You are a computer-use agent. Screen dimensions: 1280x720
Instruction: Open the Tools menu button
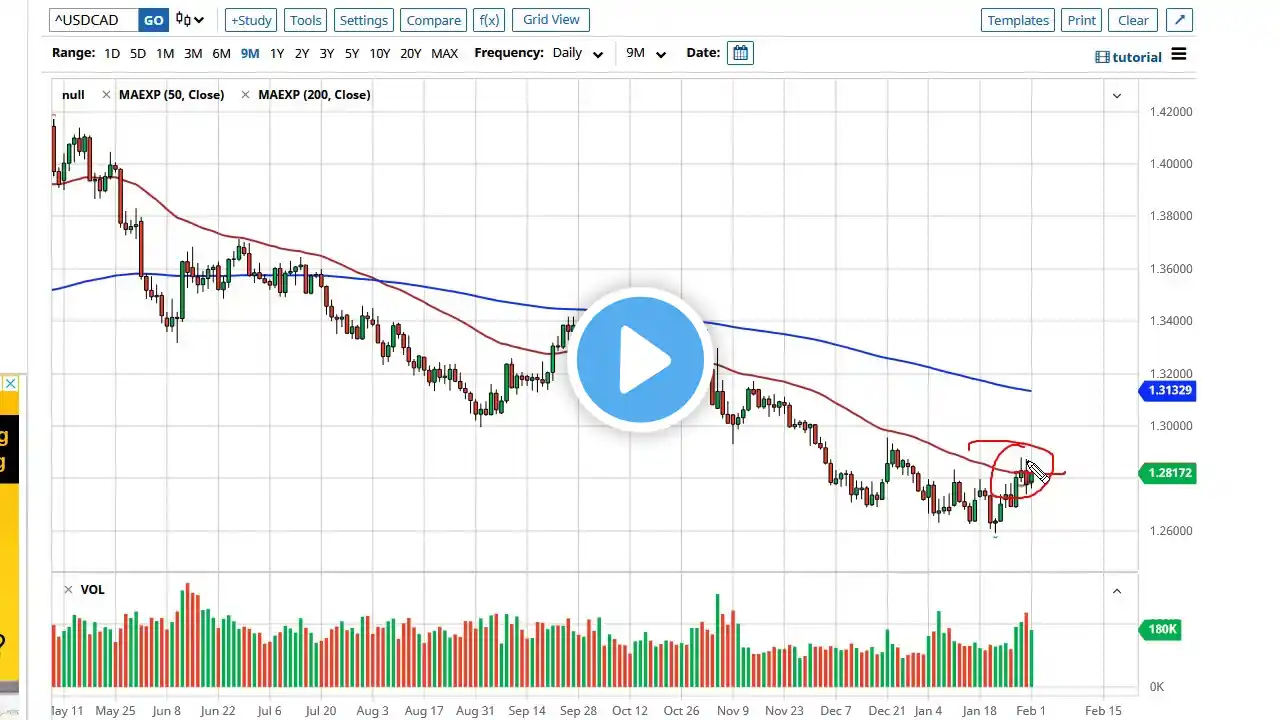tap(306, 20)
